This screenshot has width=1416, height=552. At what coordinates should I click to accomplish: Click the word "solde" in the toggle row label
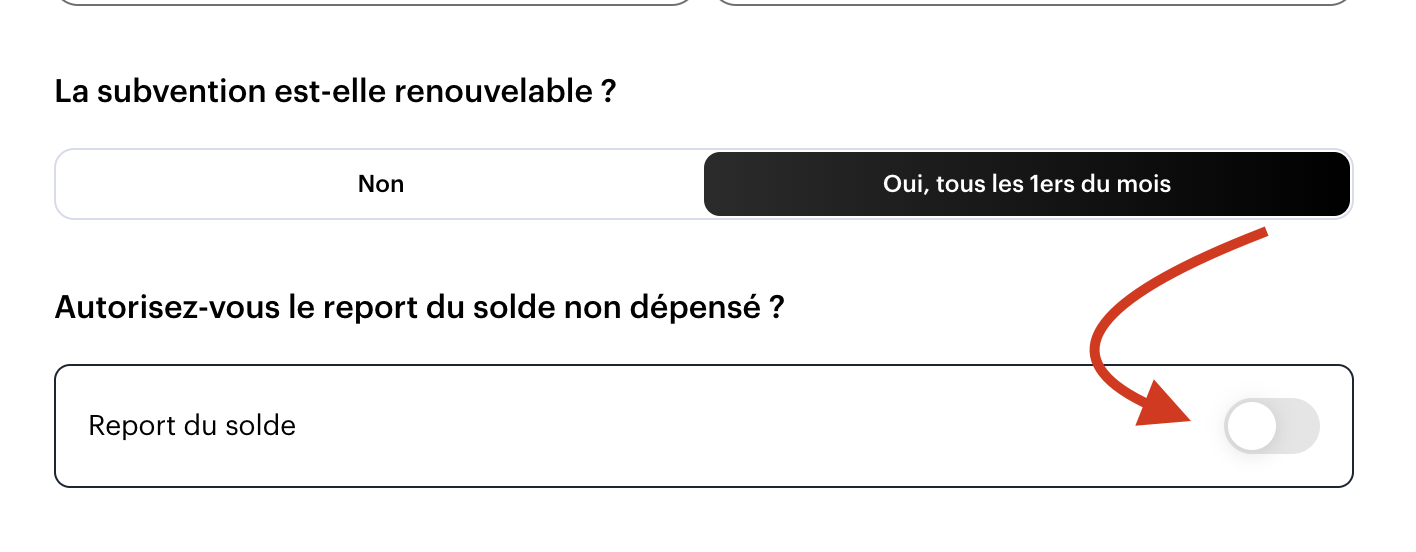[x=262, y=426]
